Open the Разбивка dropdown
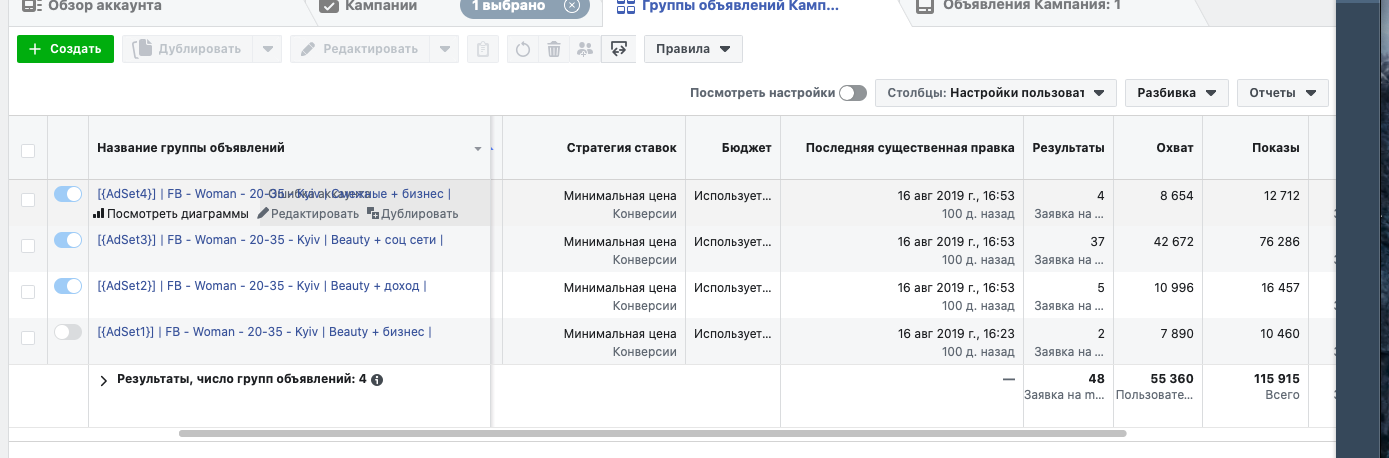This screenshot has width=1389, height=458. click(1177, 93)
